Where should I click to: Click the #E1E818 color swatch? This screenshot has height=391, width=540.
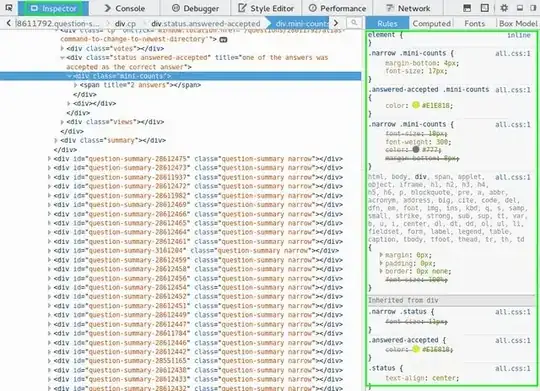(x=416, y=105)
